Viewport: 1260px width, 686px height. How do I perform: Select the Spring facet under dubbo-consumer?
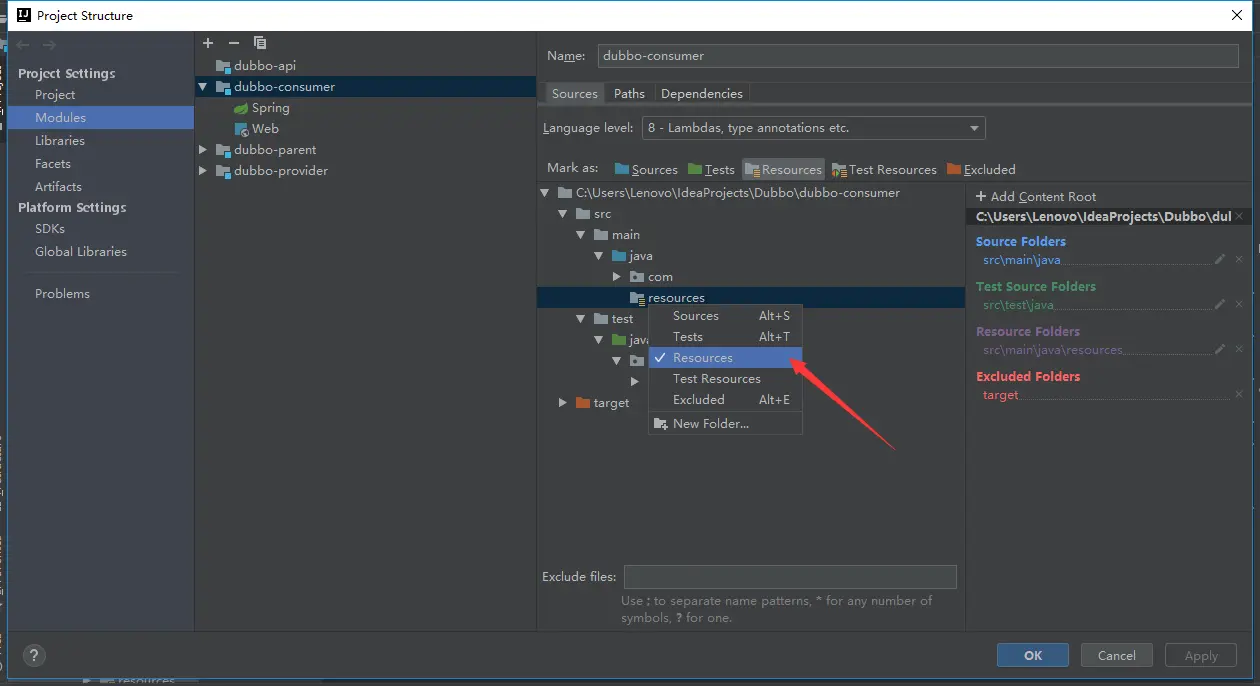point(261,108)
